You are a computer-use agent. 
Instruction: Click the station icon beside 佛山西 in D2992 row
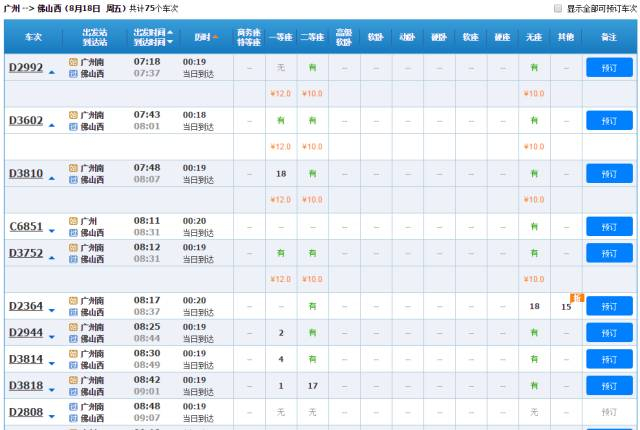point(73,74)
